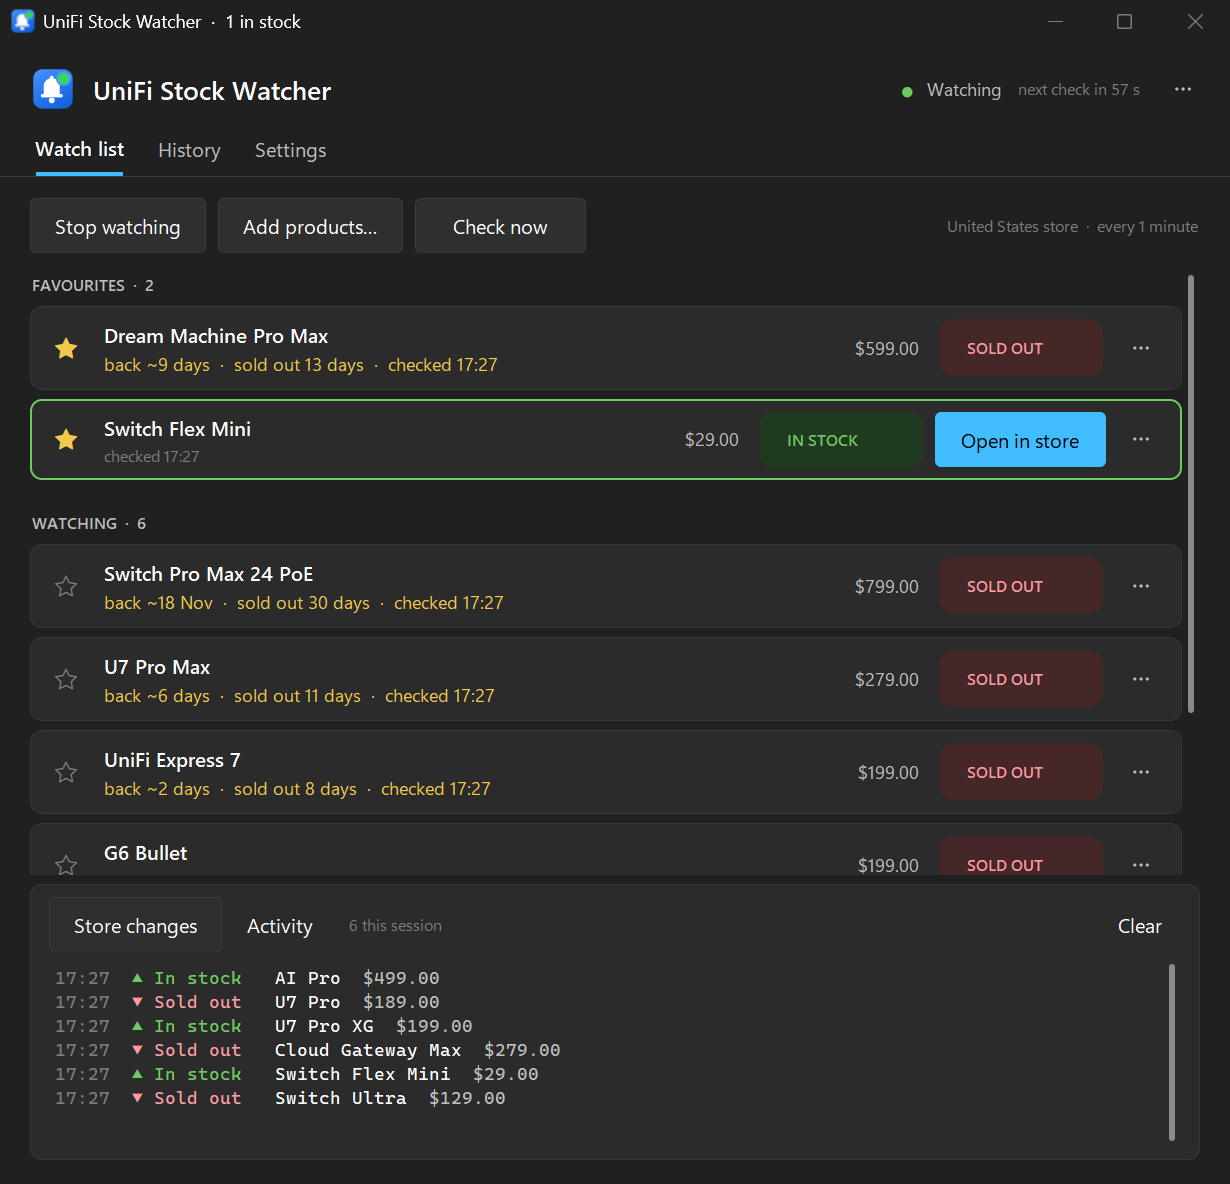Go to the Settings tab
The height and width of the screenshot is (1184, 1230).
click(x=290, y=150)
